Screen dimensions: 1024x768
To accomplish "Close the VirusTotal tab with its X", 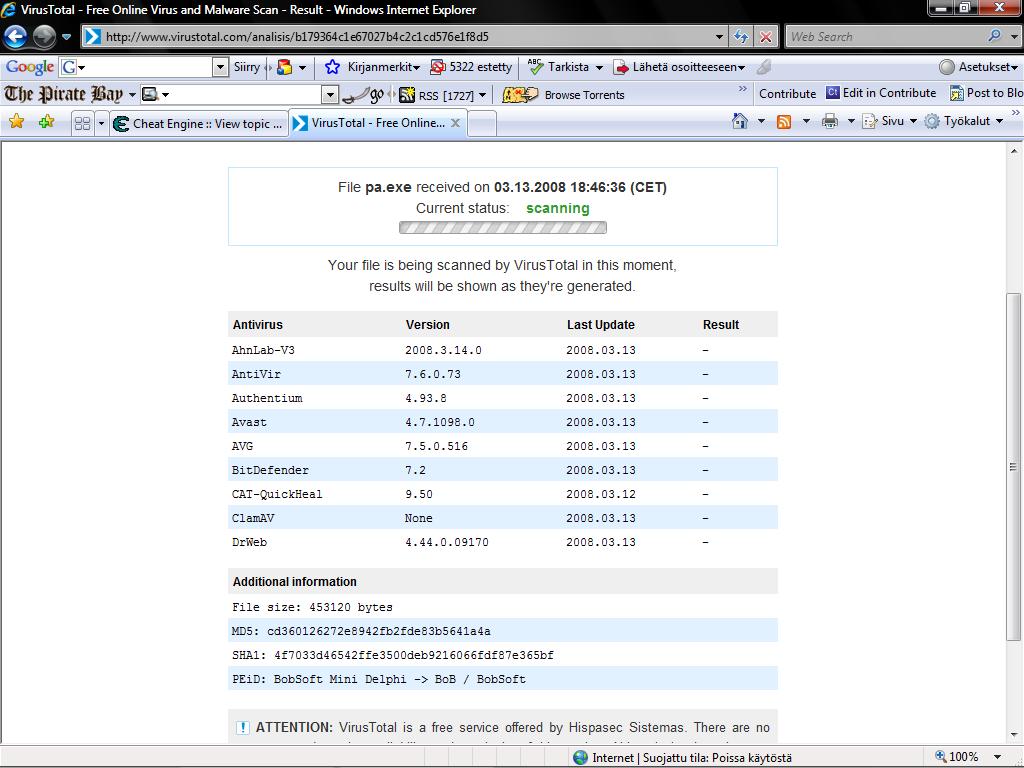I will [455, 123].
